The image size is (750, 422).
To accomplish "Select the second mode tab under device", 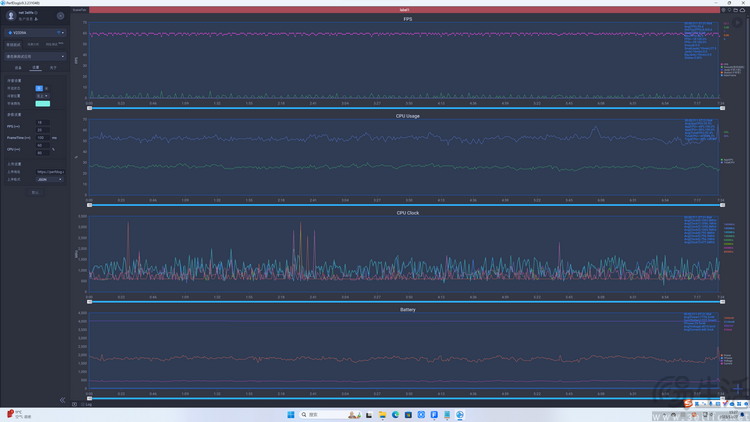I will pyautogui.click(x=33, y=44).
